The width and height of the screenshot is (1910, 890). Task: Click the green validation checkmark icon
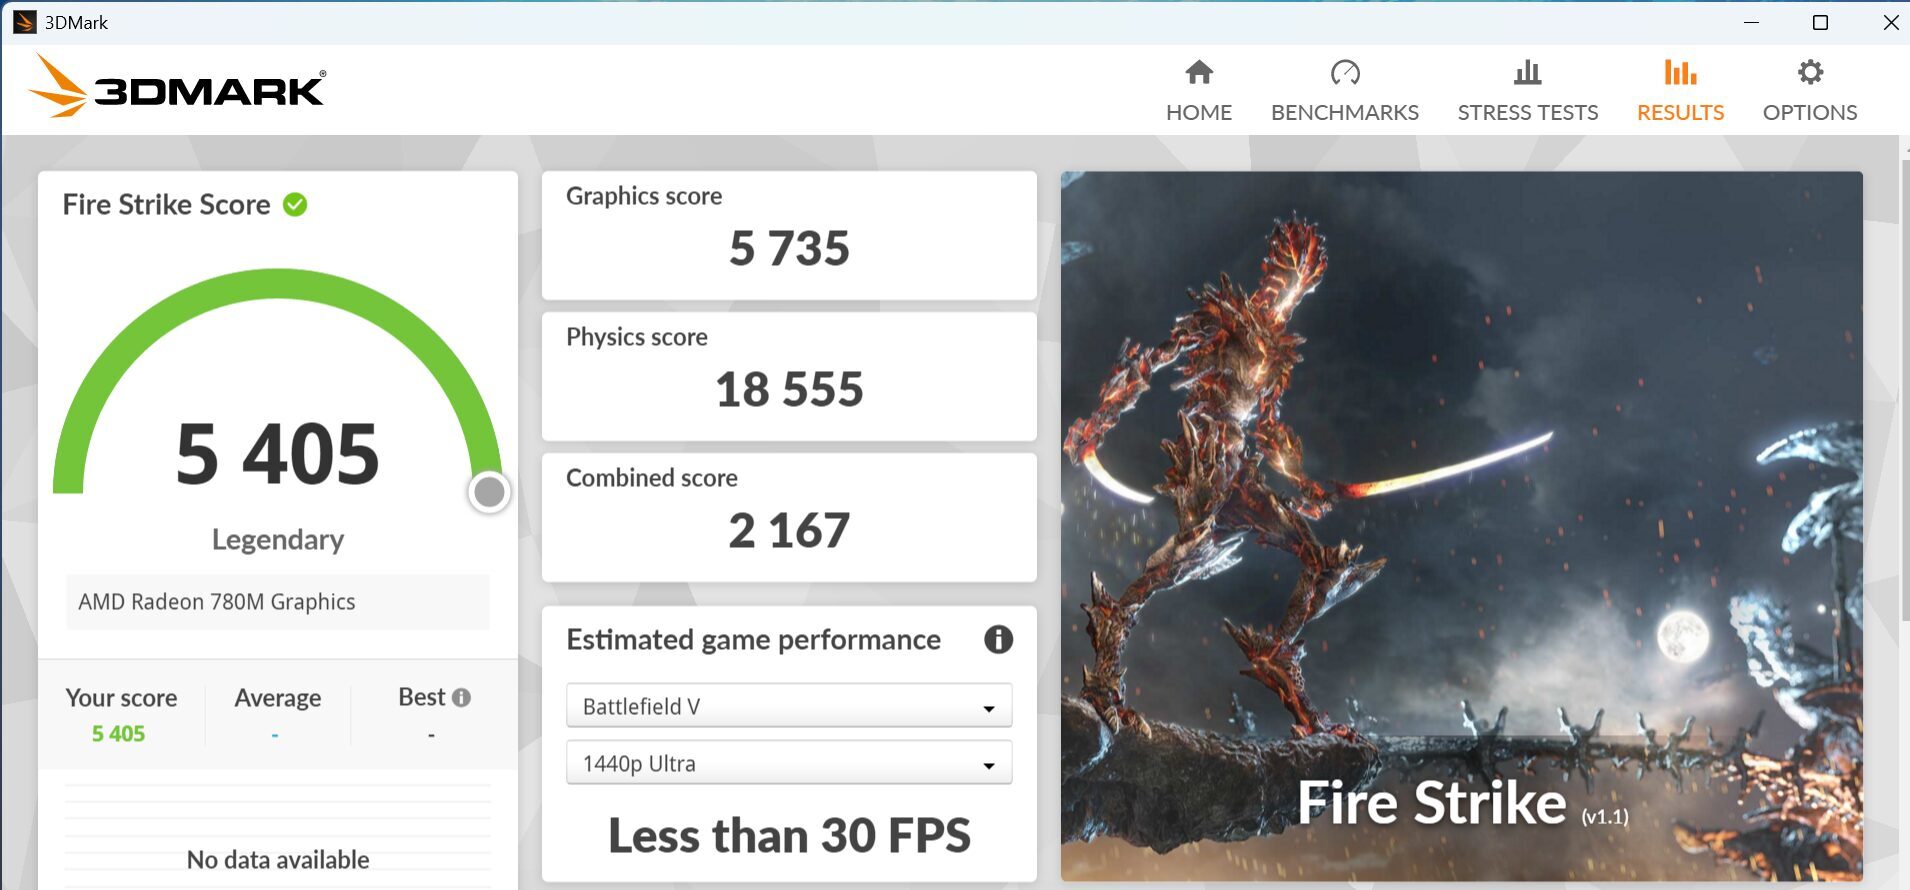(295, 204)
